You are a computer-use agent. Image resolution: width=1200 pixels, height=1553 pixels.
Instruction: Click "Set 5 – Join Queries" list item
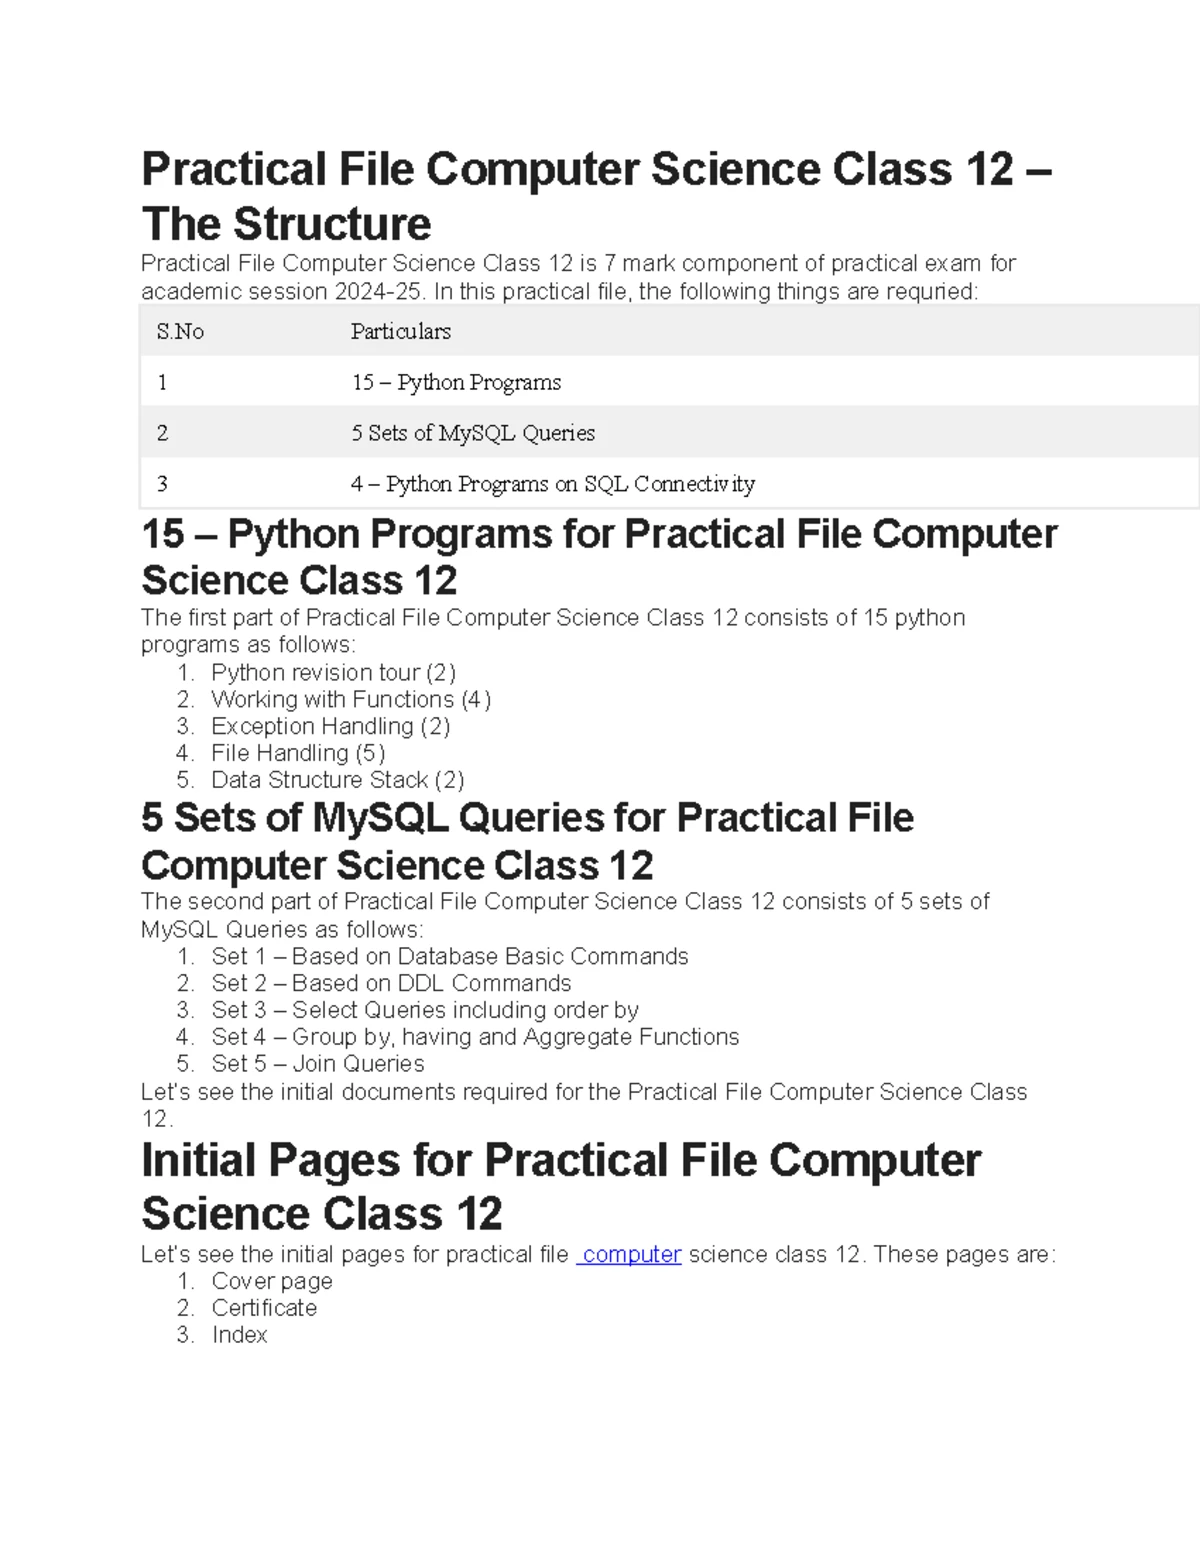click(x=318, y=1064)
